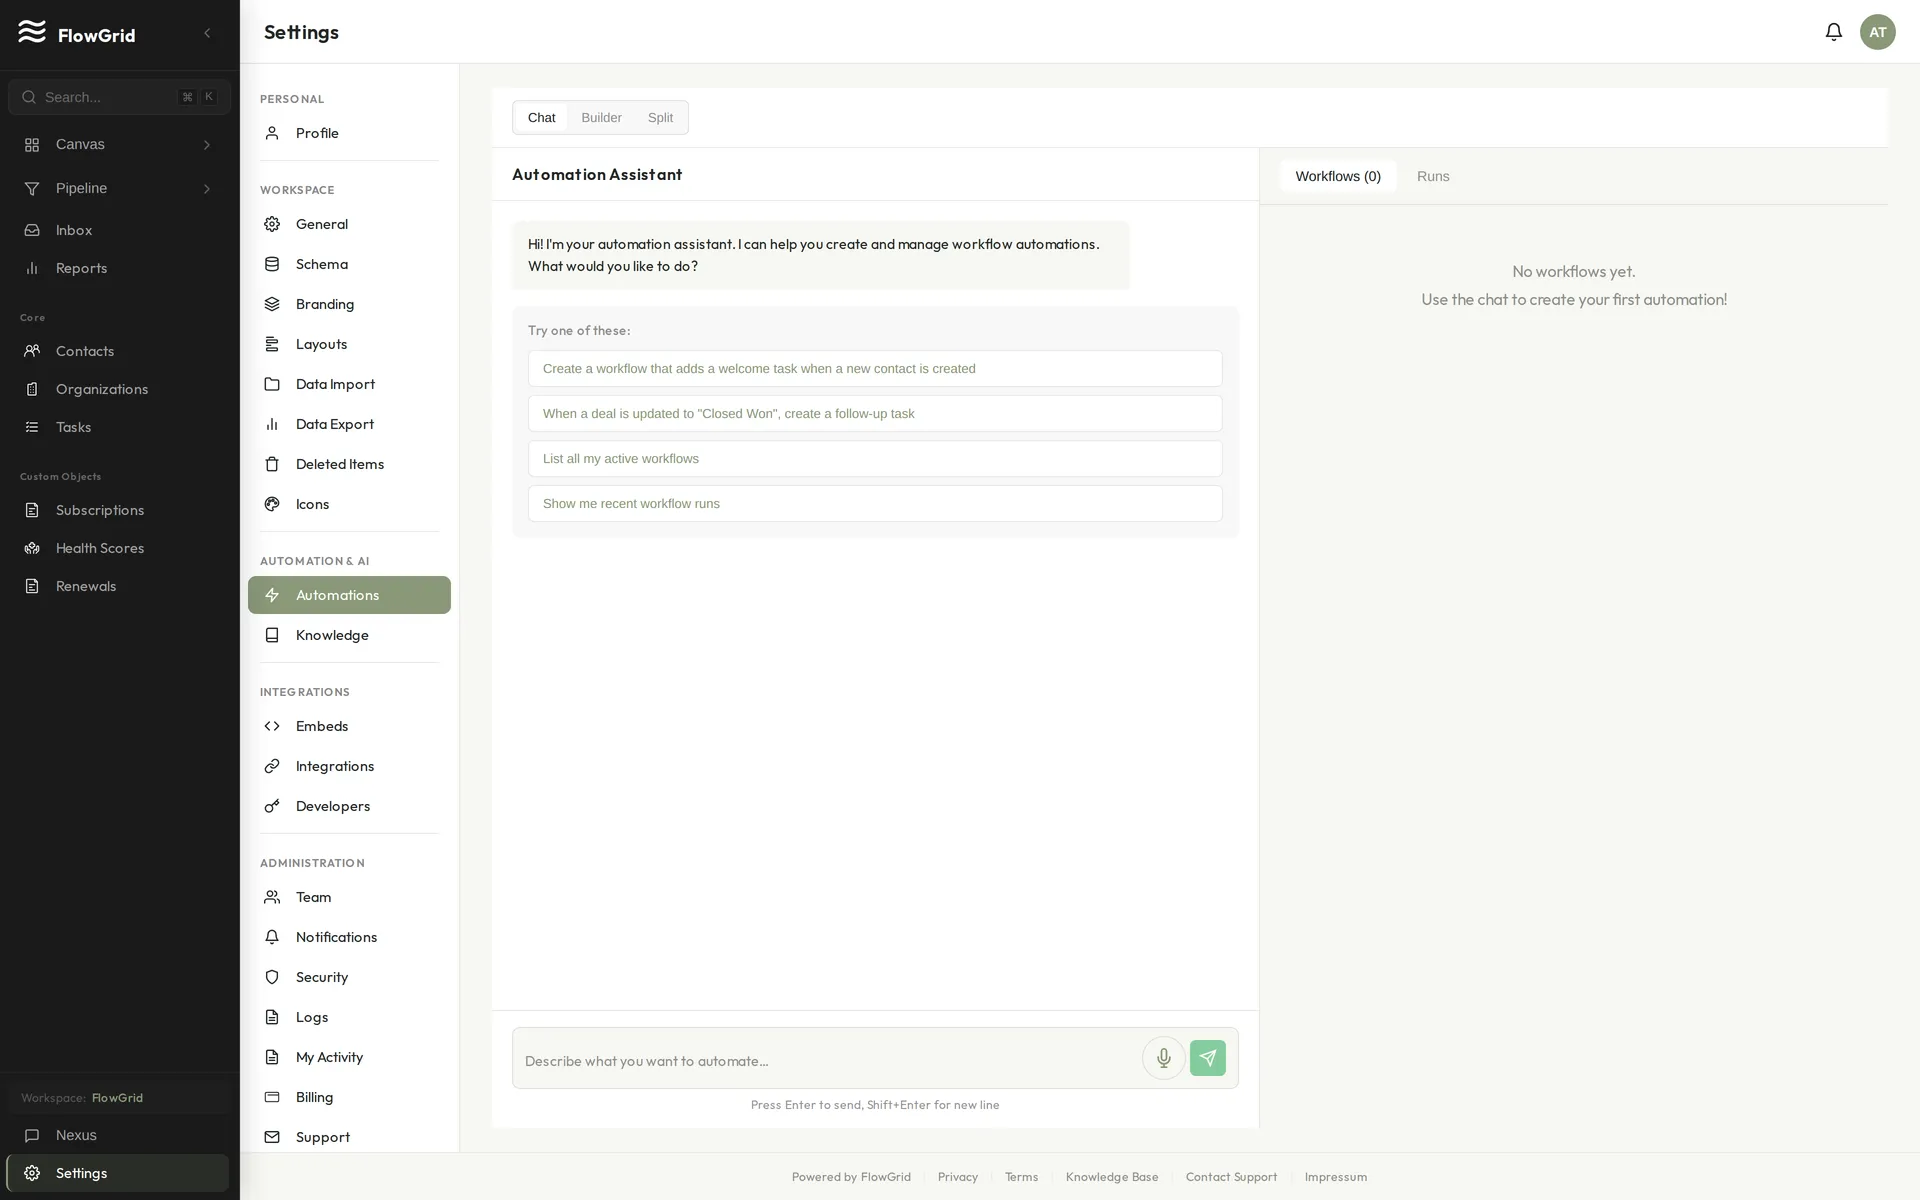Click the Inbox tray icon

coord(32,230)
